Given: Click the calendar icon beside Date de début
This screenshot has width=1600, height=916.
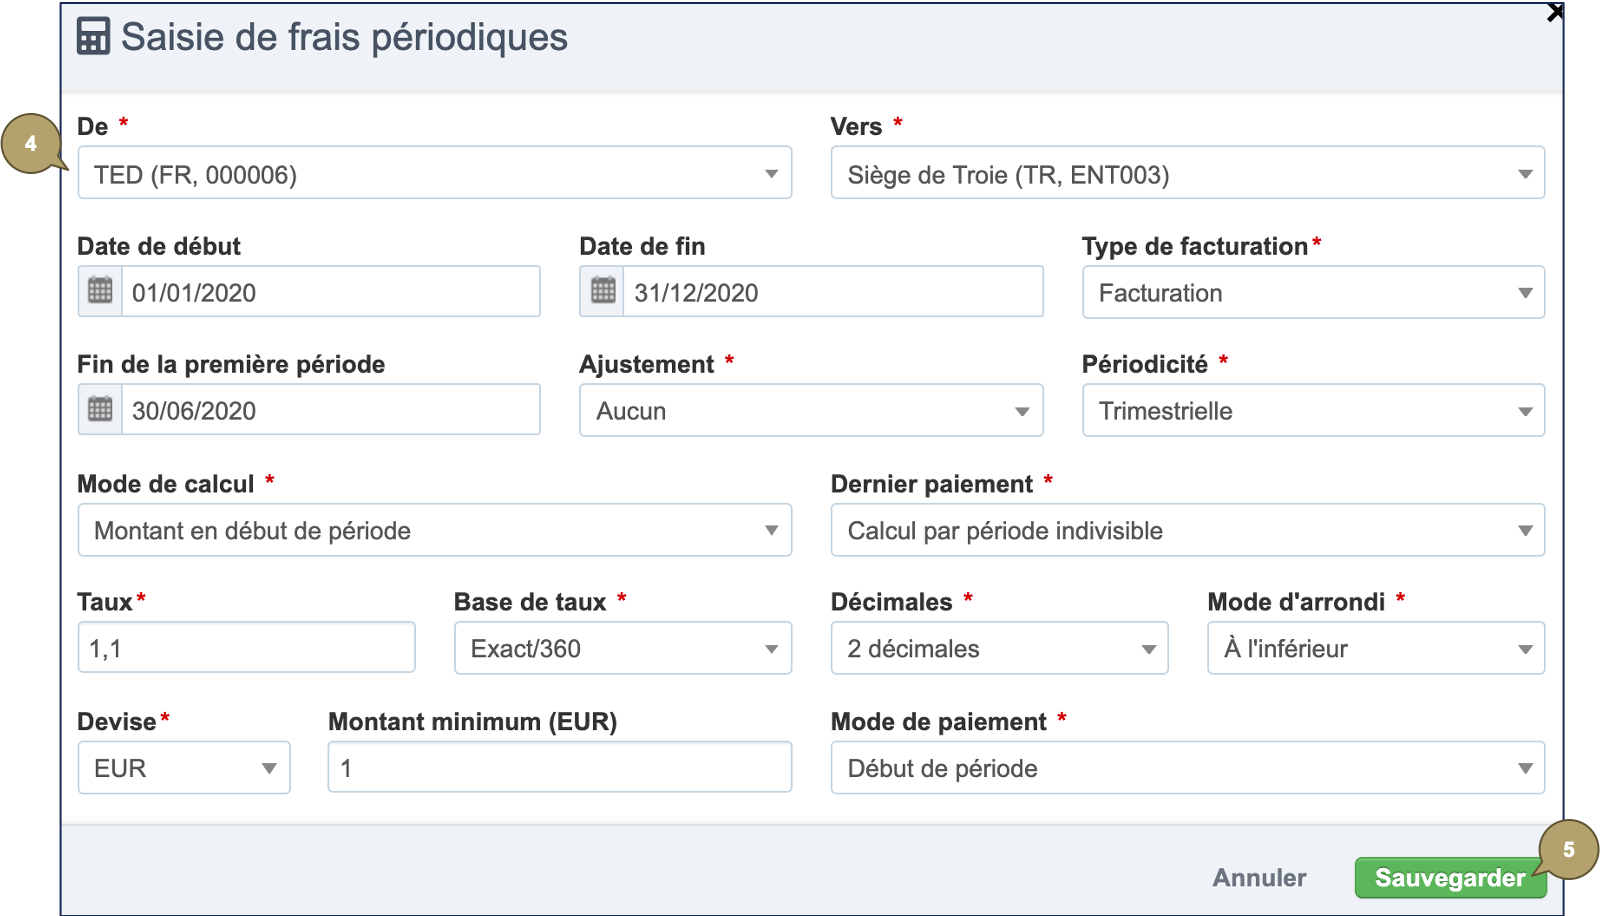Looking at the screenshot, I should tap(98, 291).
